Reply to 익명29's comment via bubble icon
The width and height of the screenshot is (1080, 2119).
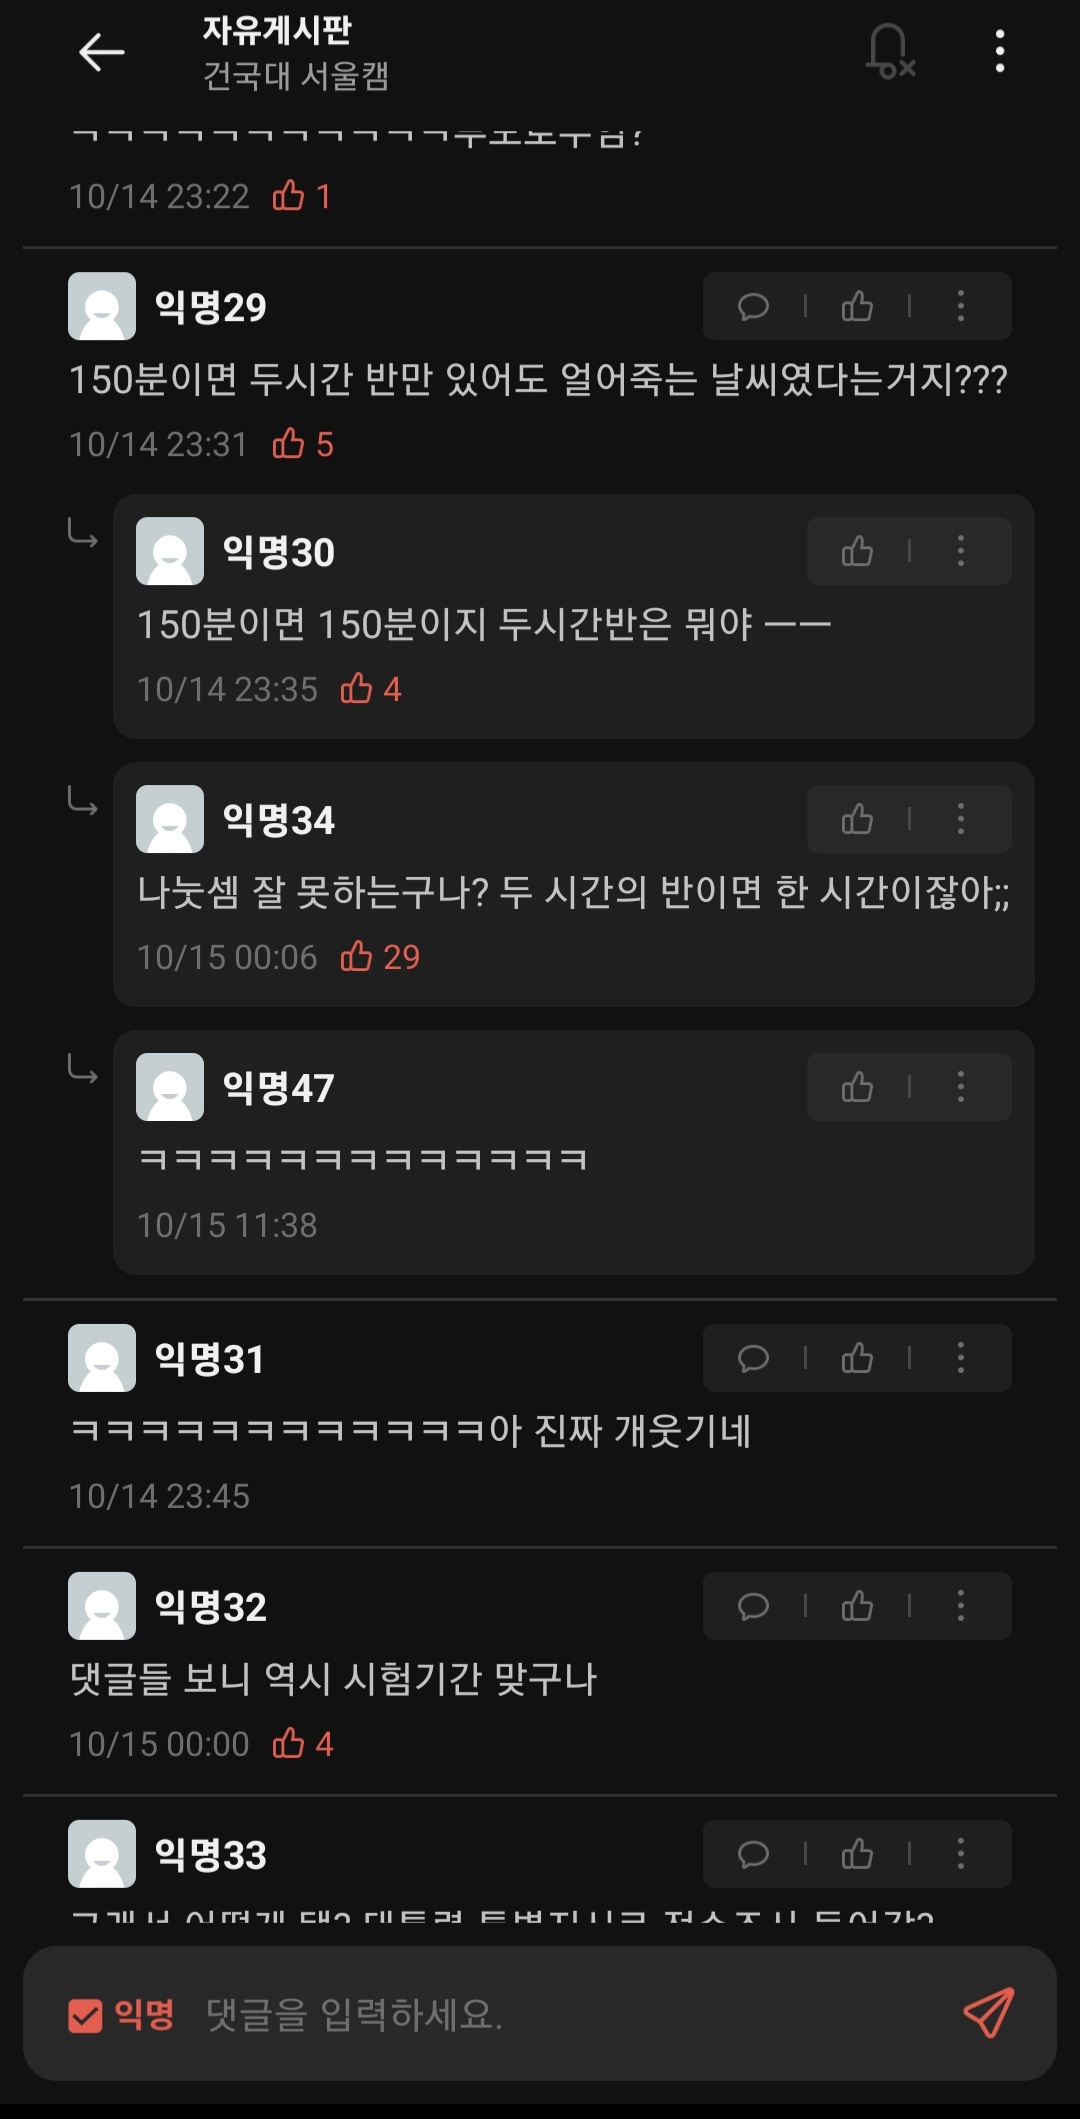753,306
